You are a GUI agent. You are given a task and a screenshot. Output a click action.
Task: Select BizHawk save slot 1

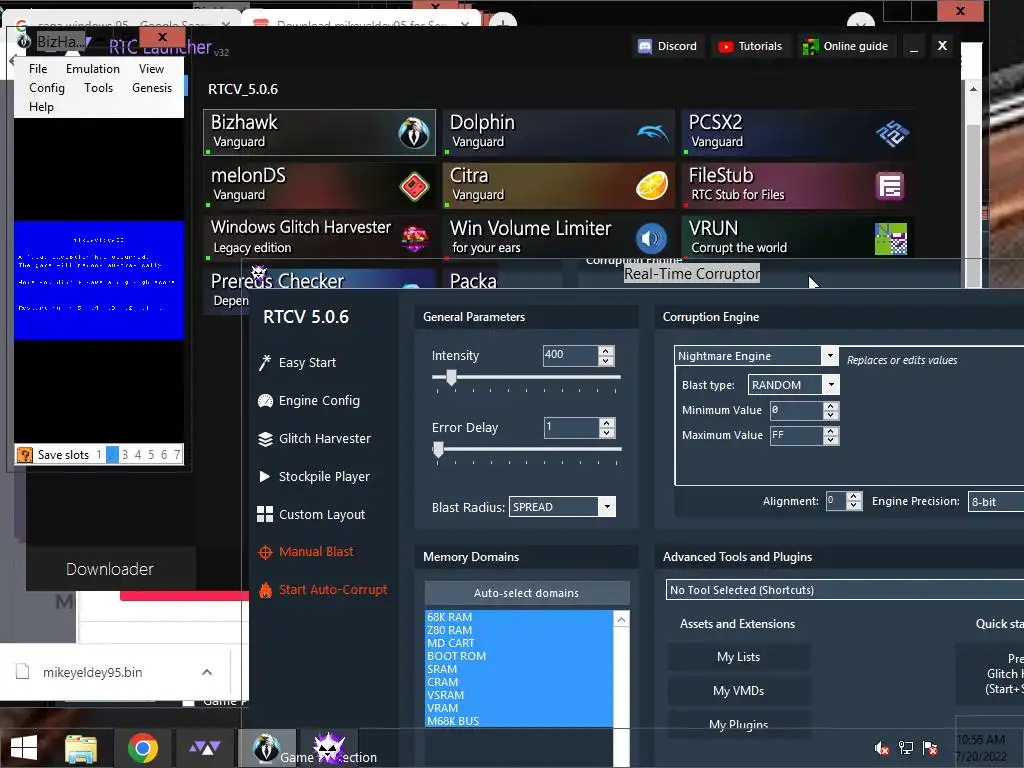pos(99,455)
